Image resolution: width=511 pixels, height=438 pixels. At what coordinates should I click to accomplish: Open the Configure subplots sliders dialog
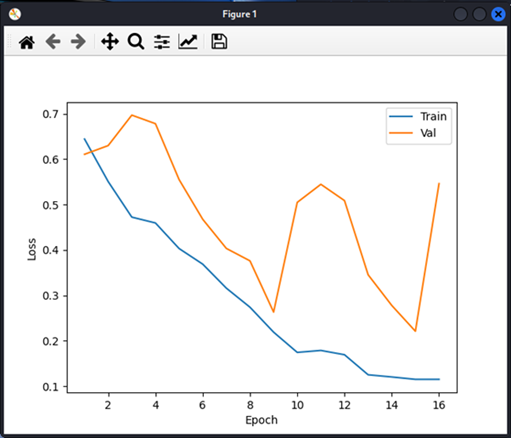(x=162, y=42)
